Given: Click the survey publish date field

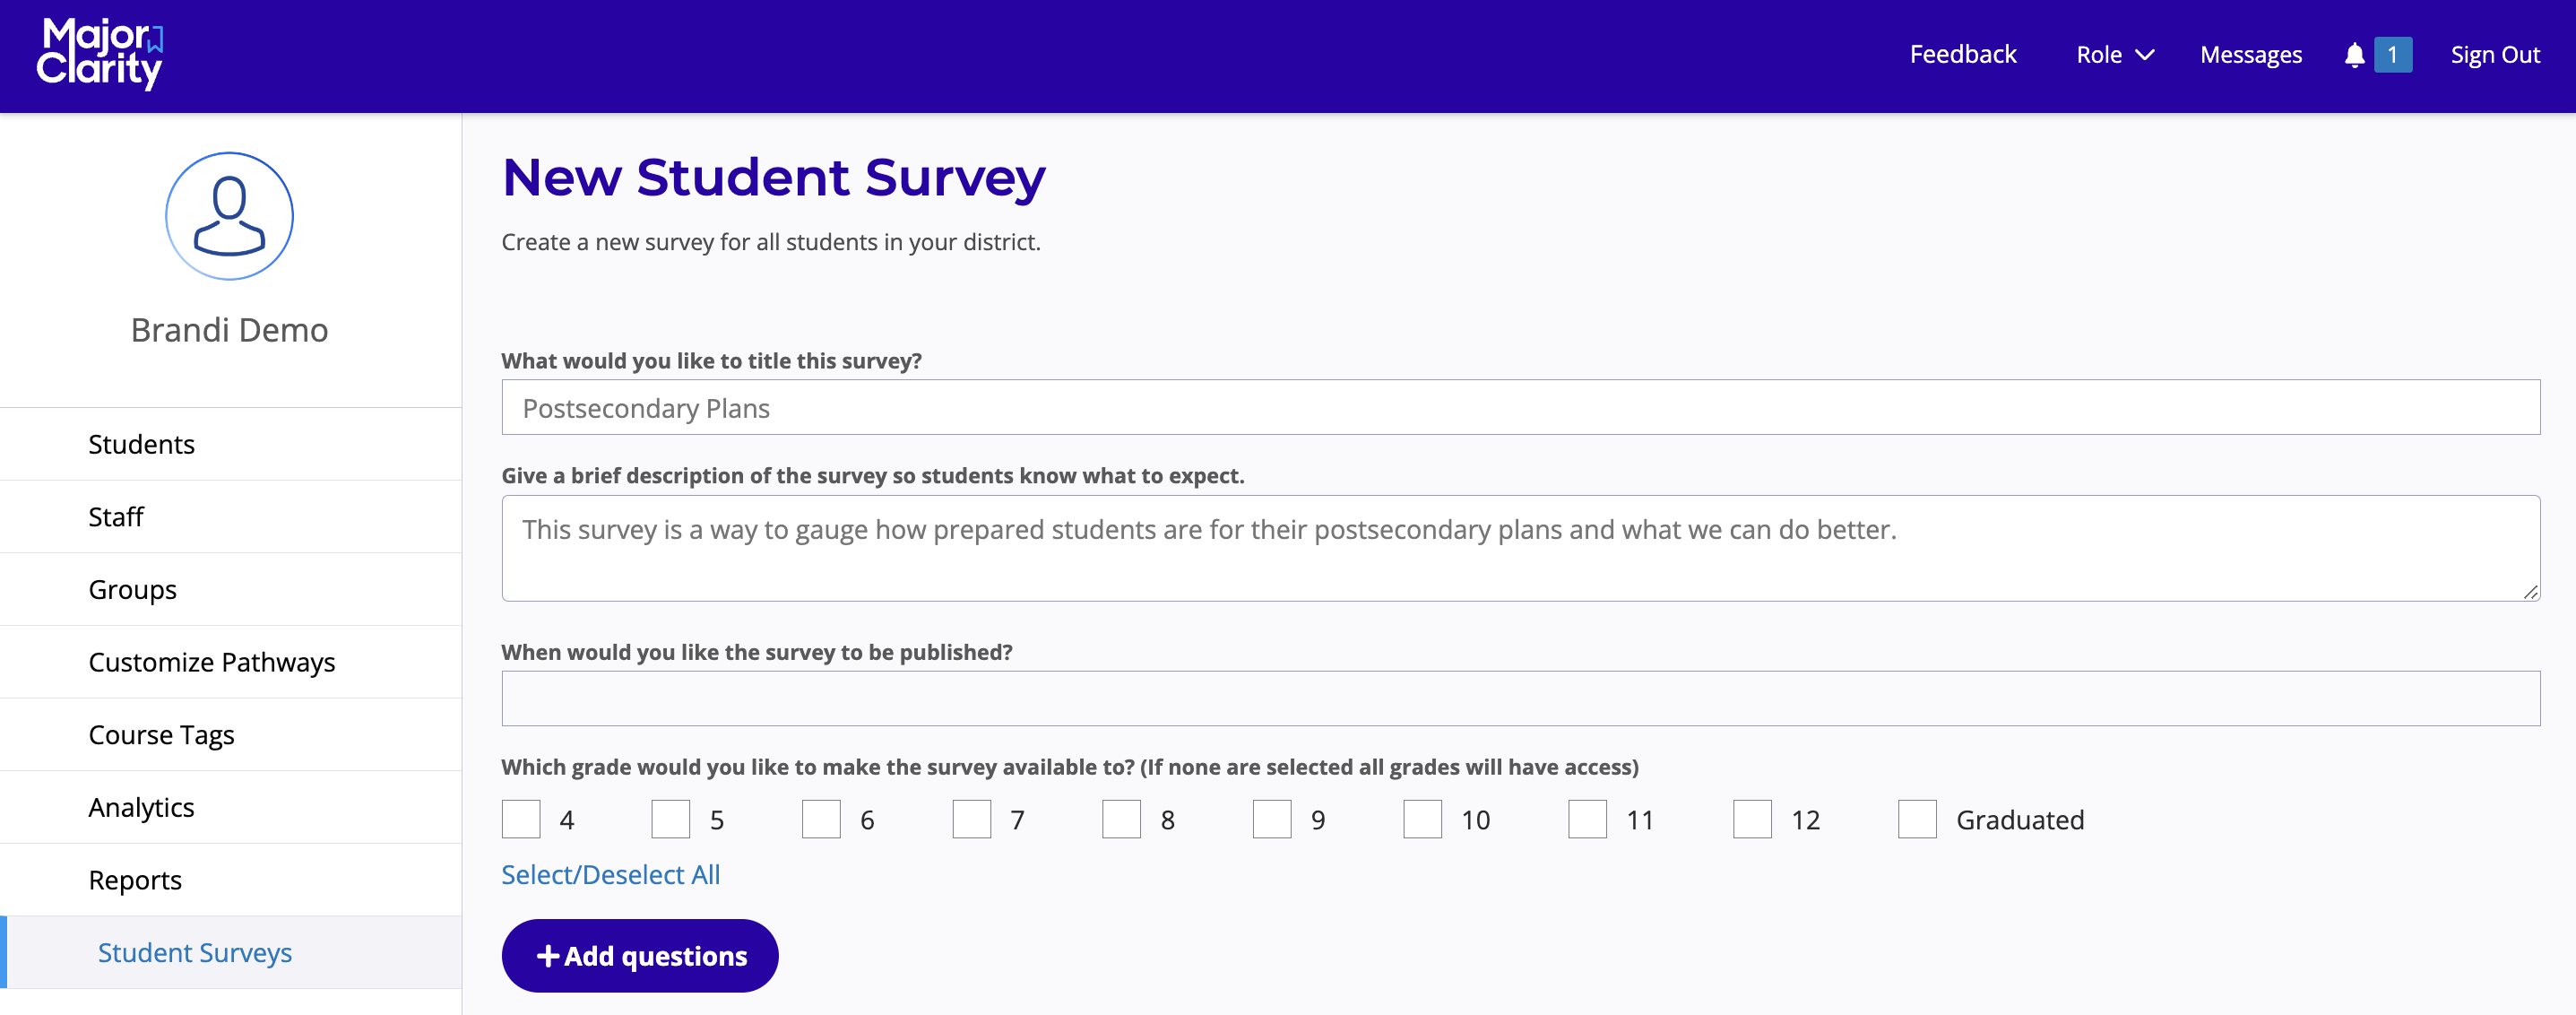Looking at the screenshot, I should (1520, 698).
